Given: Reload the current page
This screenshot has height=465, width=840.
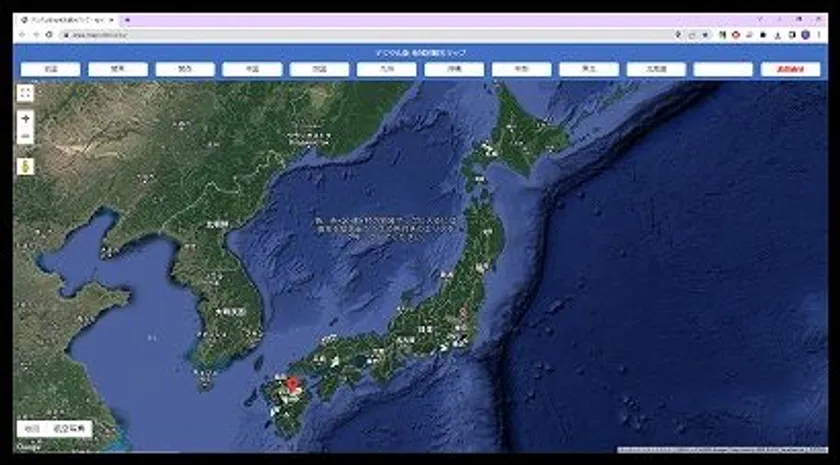Looking at the screenshot, I should [49, 35].
